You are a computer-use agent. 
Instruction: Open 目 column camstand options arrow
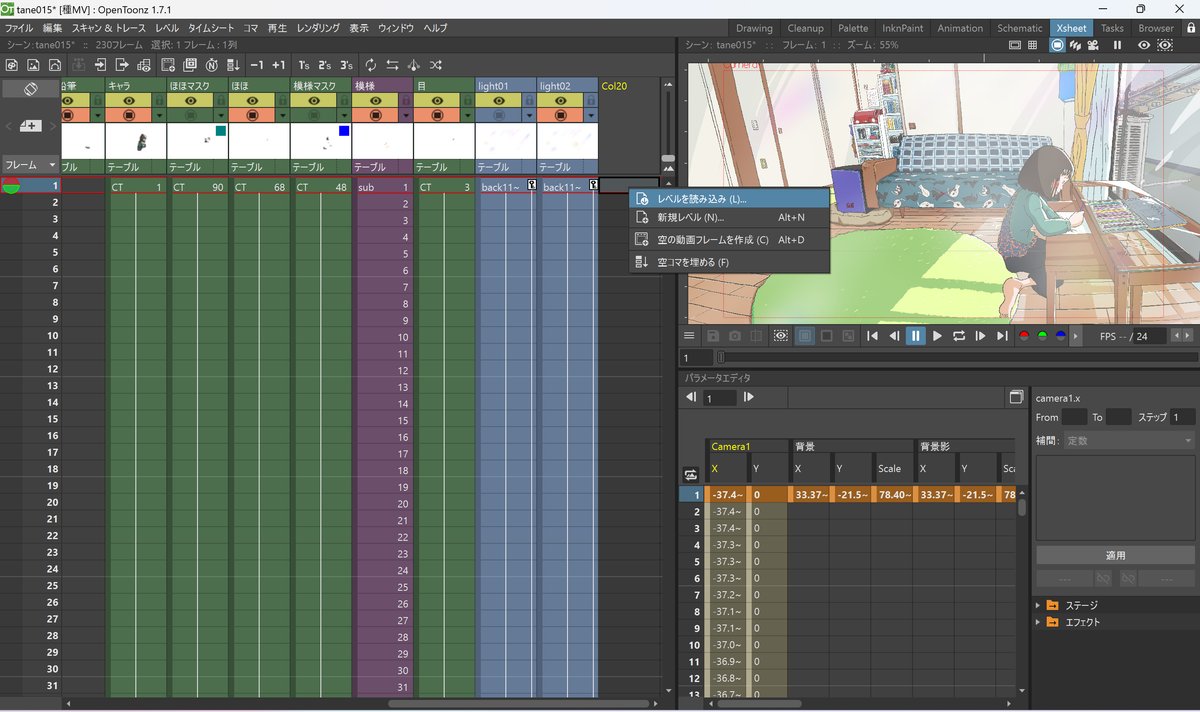(468, 115)
